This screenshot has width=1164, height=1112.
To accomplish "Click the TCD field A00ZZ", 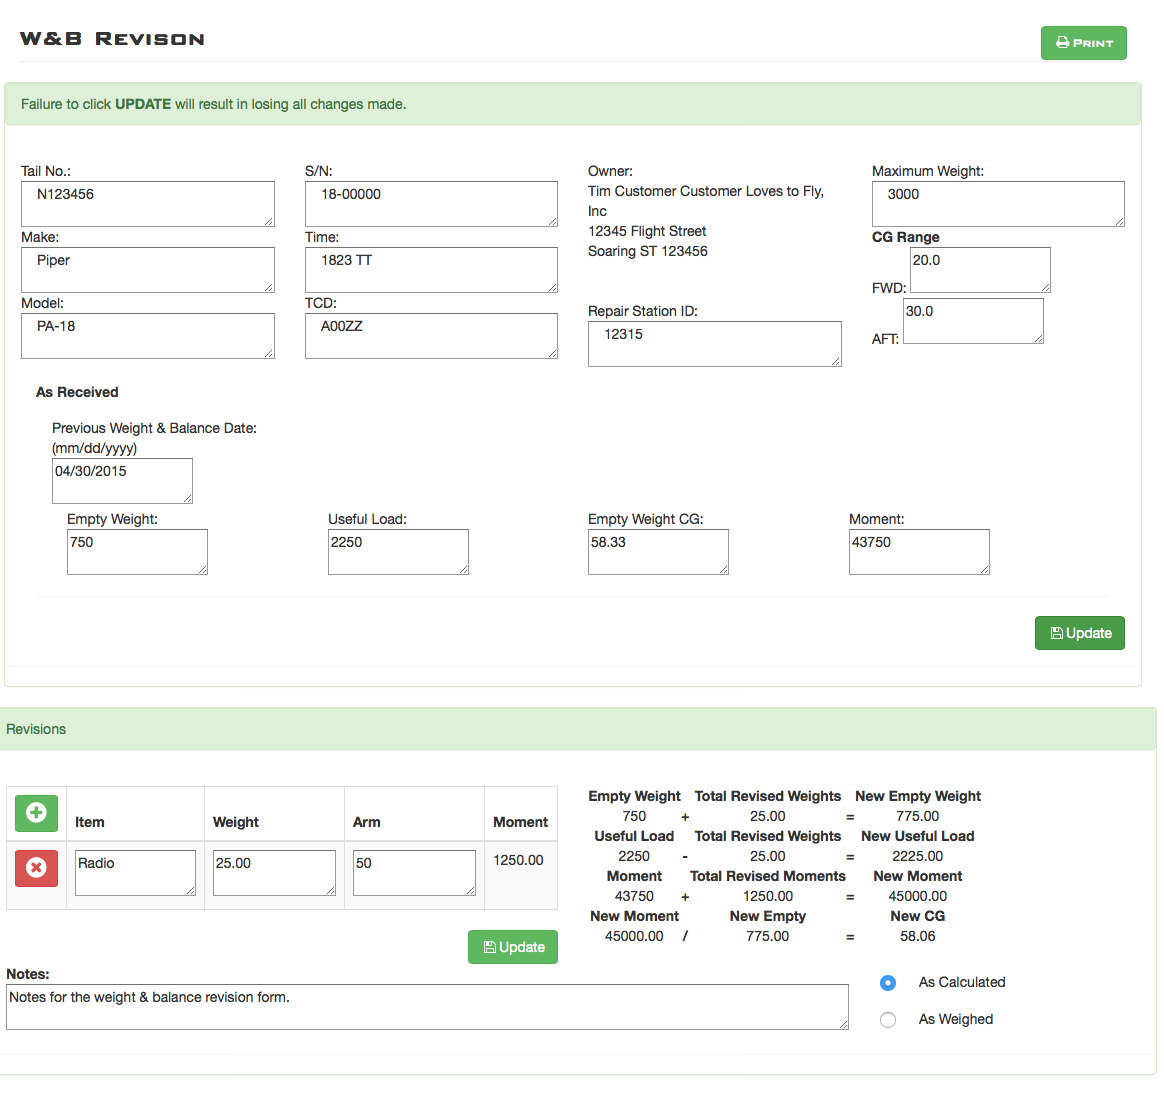I will tap(431, 336).
